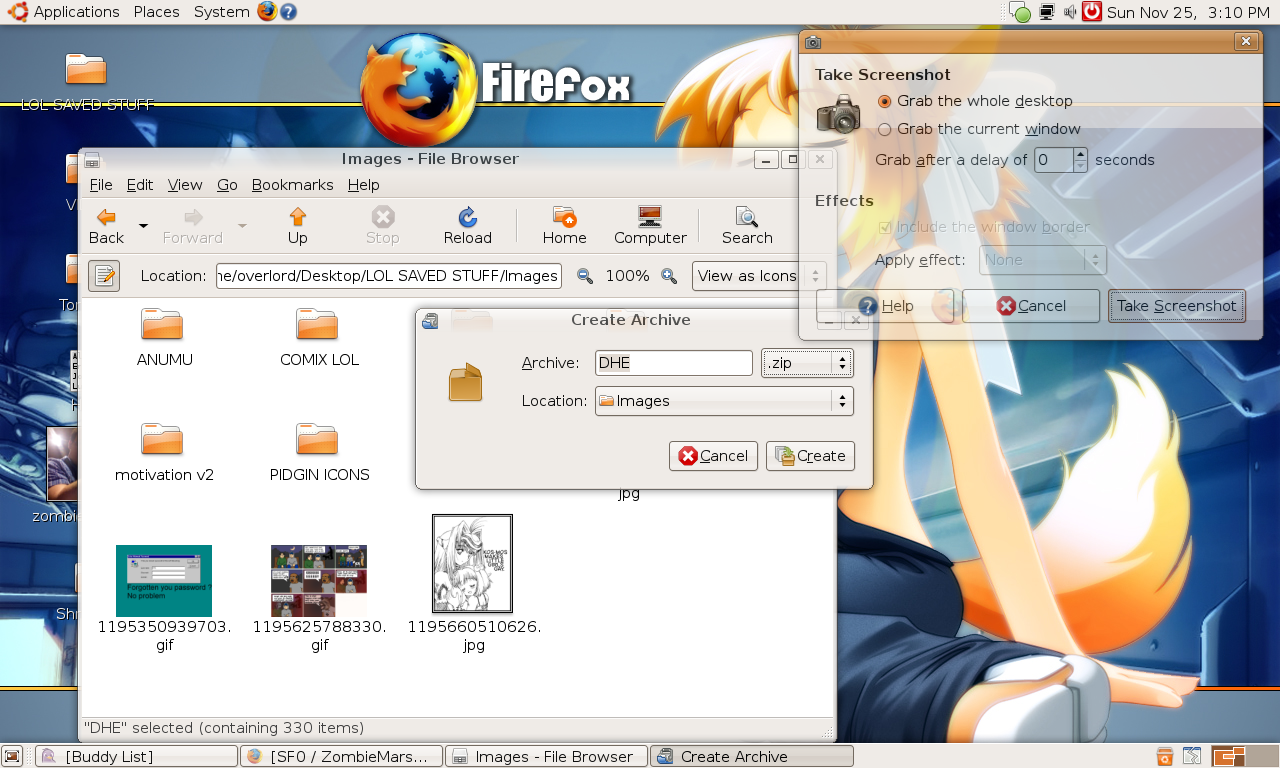Viewport: 1280px width, 768px height.
Task: Click the volume speaker tray icon
Action: coord(1070,12)
